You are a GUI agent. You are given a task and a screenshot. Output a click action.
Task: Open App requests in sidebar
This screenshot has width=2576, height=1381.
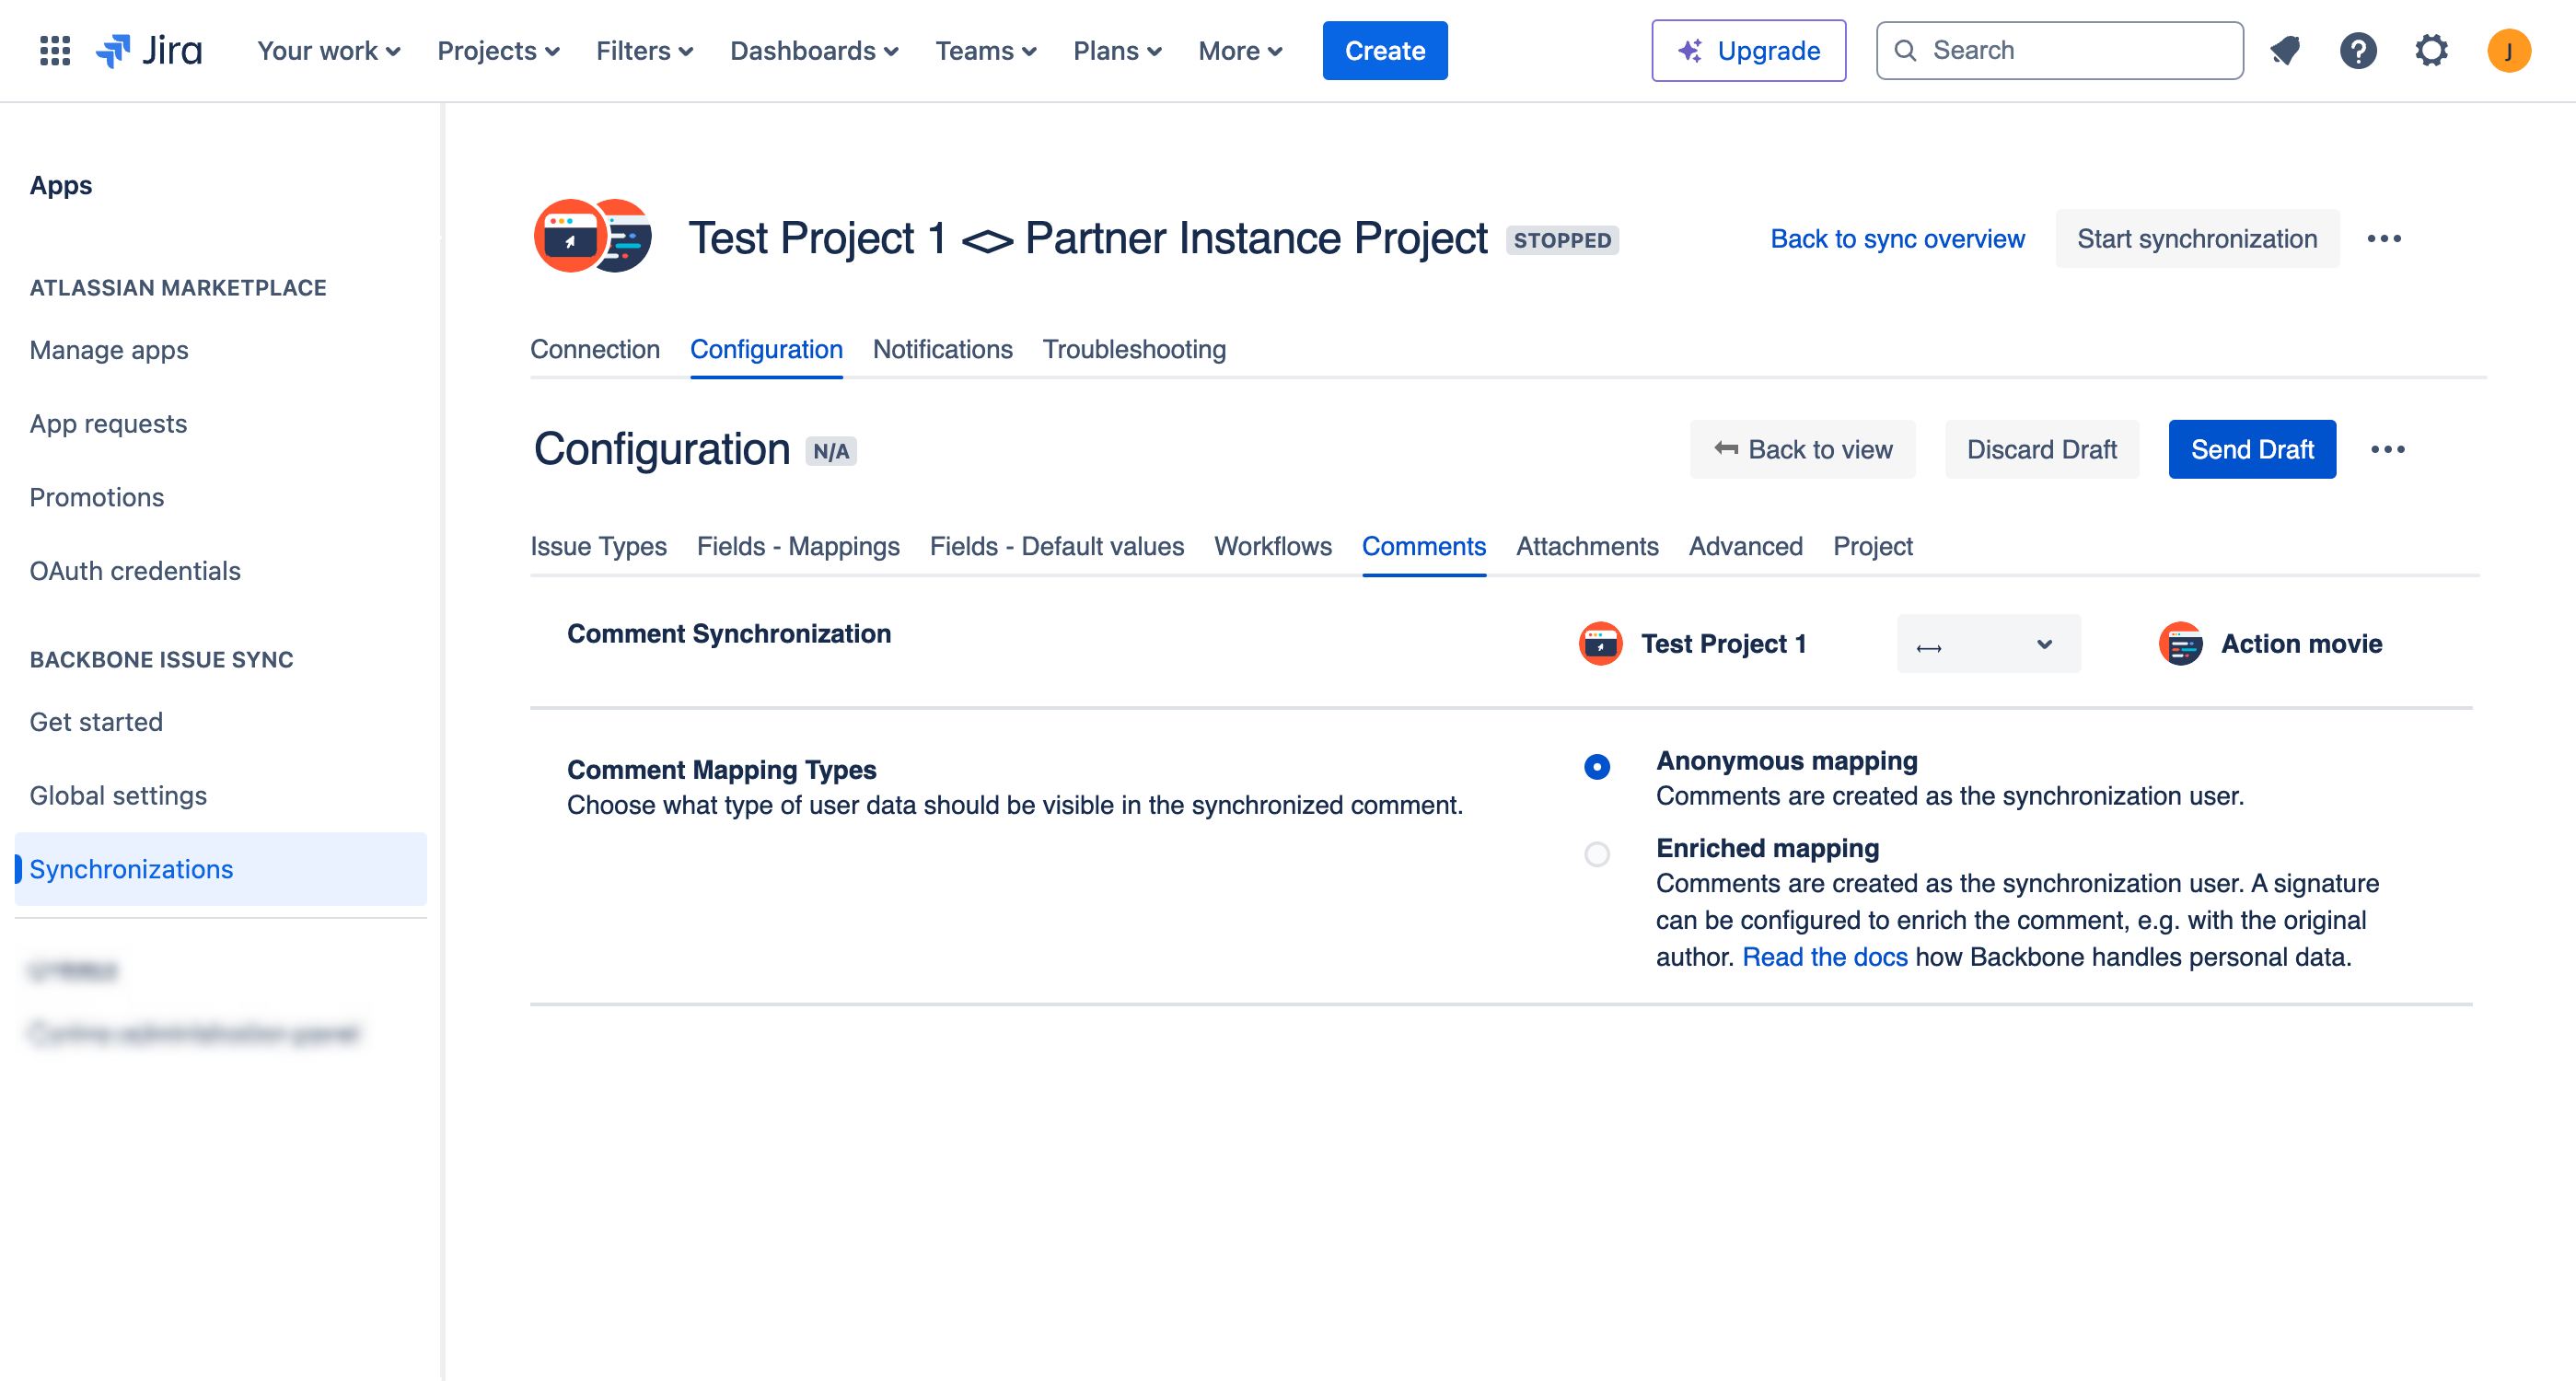(108, 424)
